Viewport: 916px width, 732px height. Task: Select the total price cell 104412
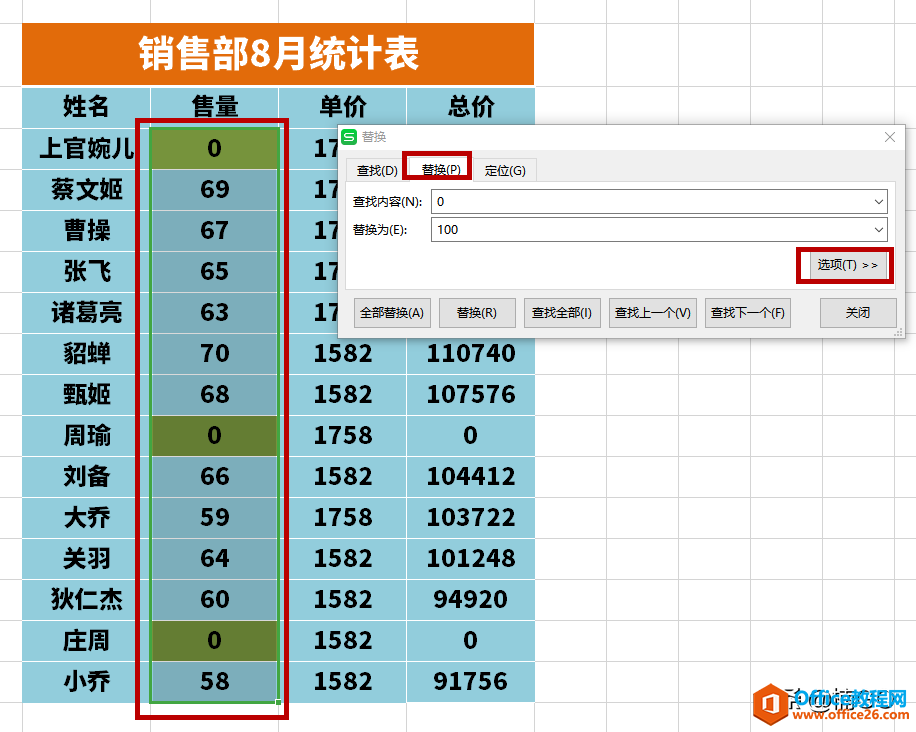[x=471, y=476]
